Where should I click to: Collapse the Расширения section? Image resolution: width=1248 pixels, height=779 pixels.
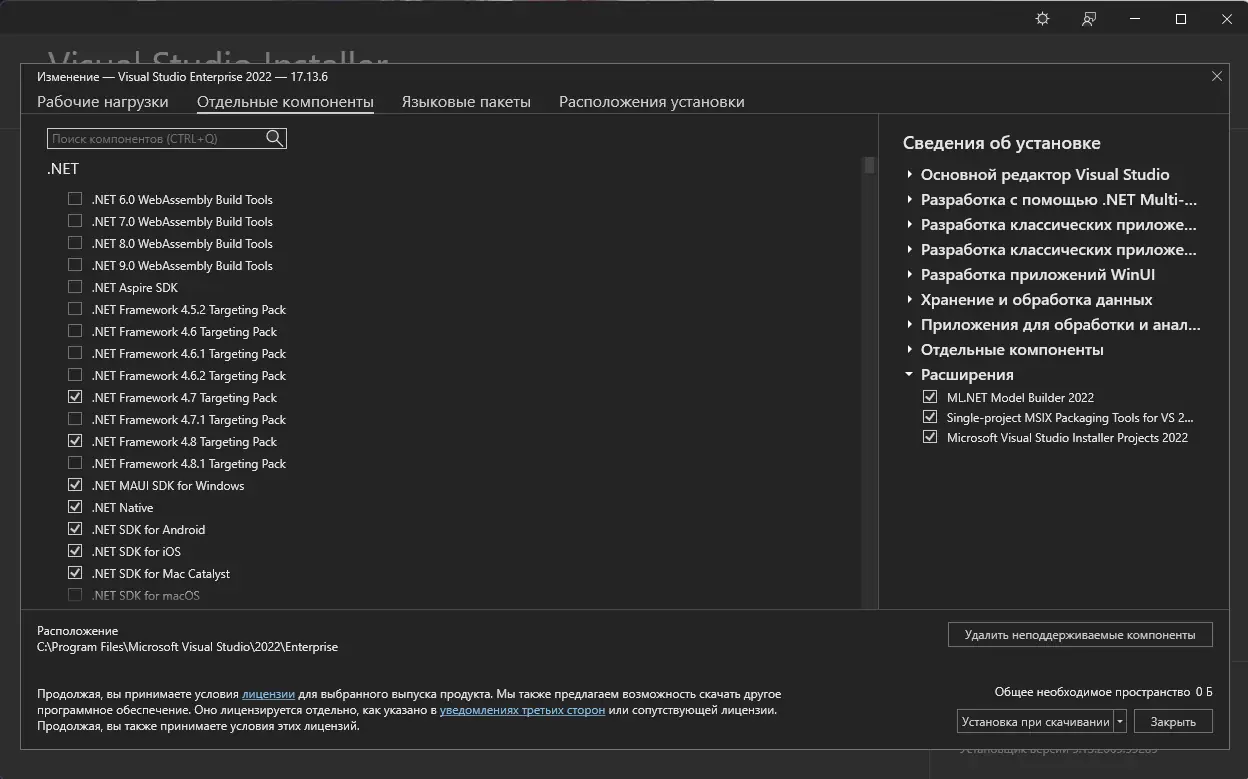(909, 374)
